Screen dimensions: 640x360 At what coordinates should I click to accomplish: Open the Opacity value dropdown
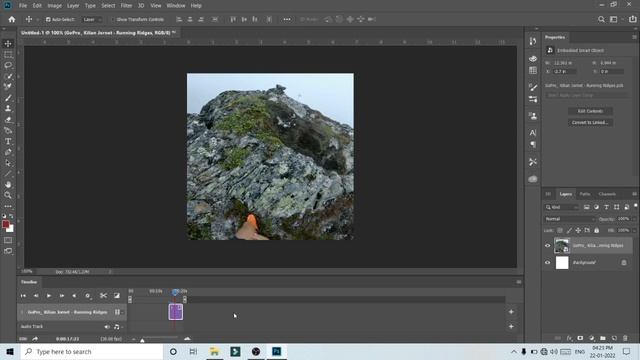pos(633,219)
